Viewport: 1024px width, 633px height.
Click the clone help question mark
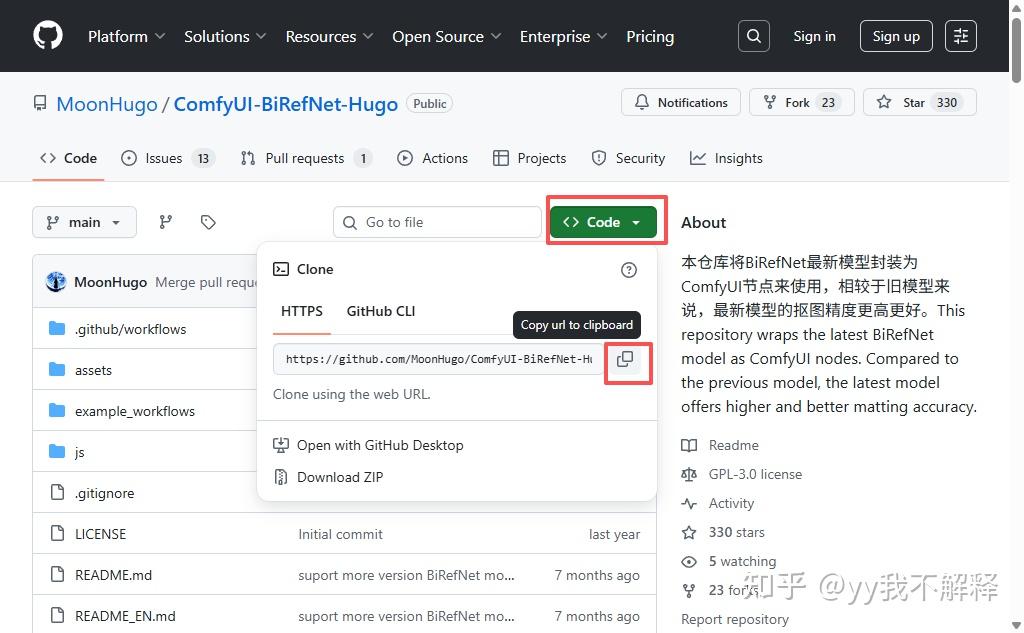[629, 269]
